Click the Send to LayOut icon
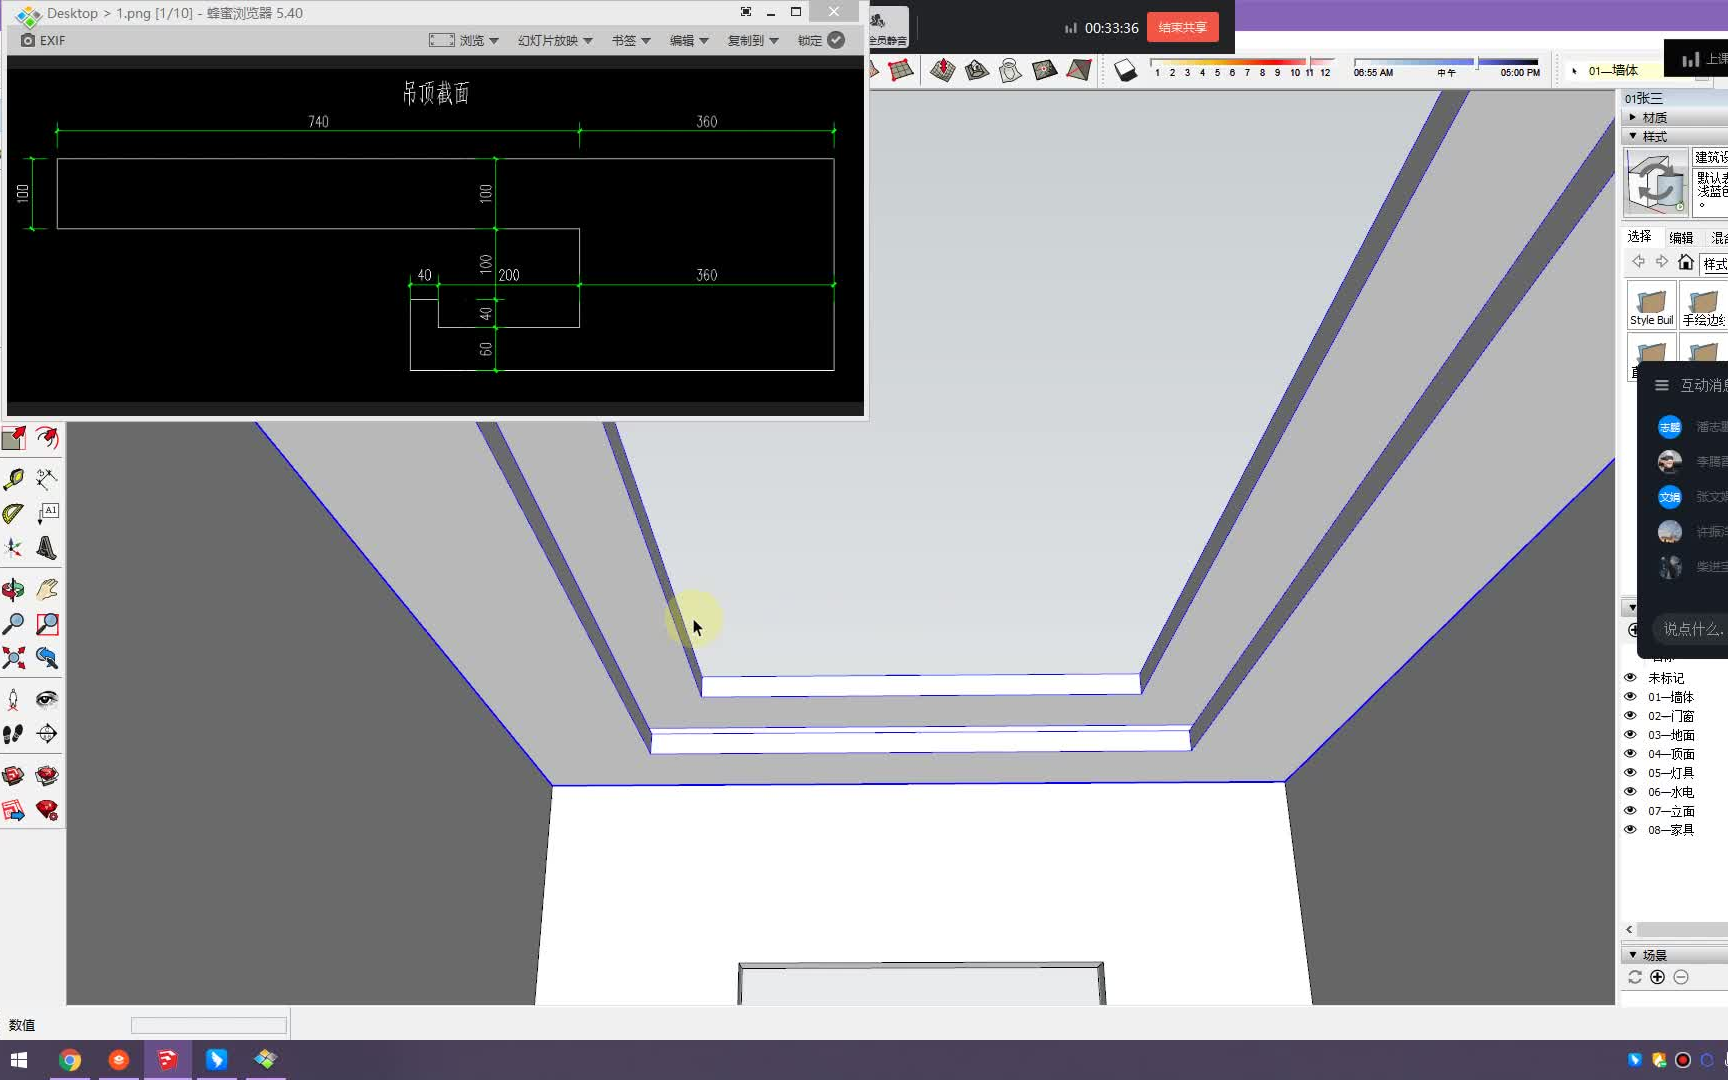The image size is (1728, 1080). pos(14,810)
